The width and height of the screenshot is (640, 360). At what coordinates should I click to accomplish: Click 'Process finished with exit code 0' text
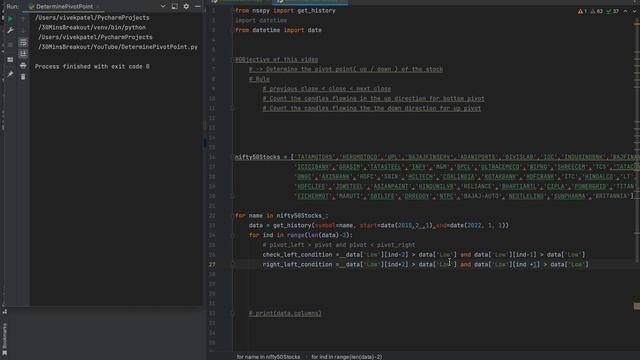coord(92,67)
